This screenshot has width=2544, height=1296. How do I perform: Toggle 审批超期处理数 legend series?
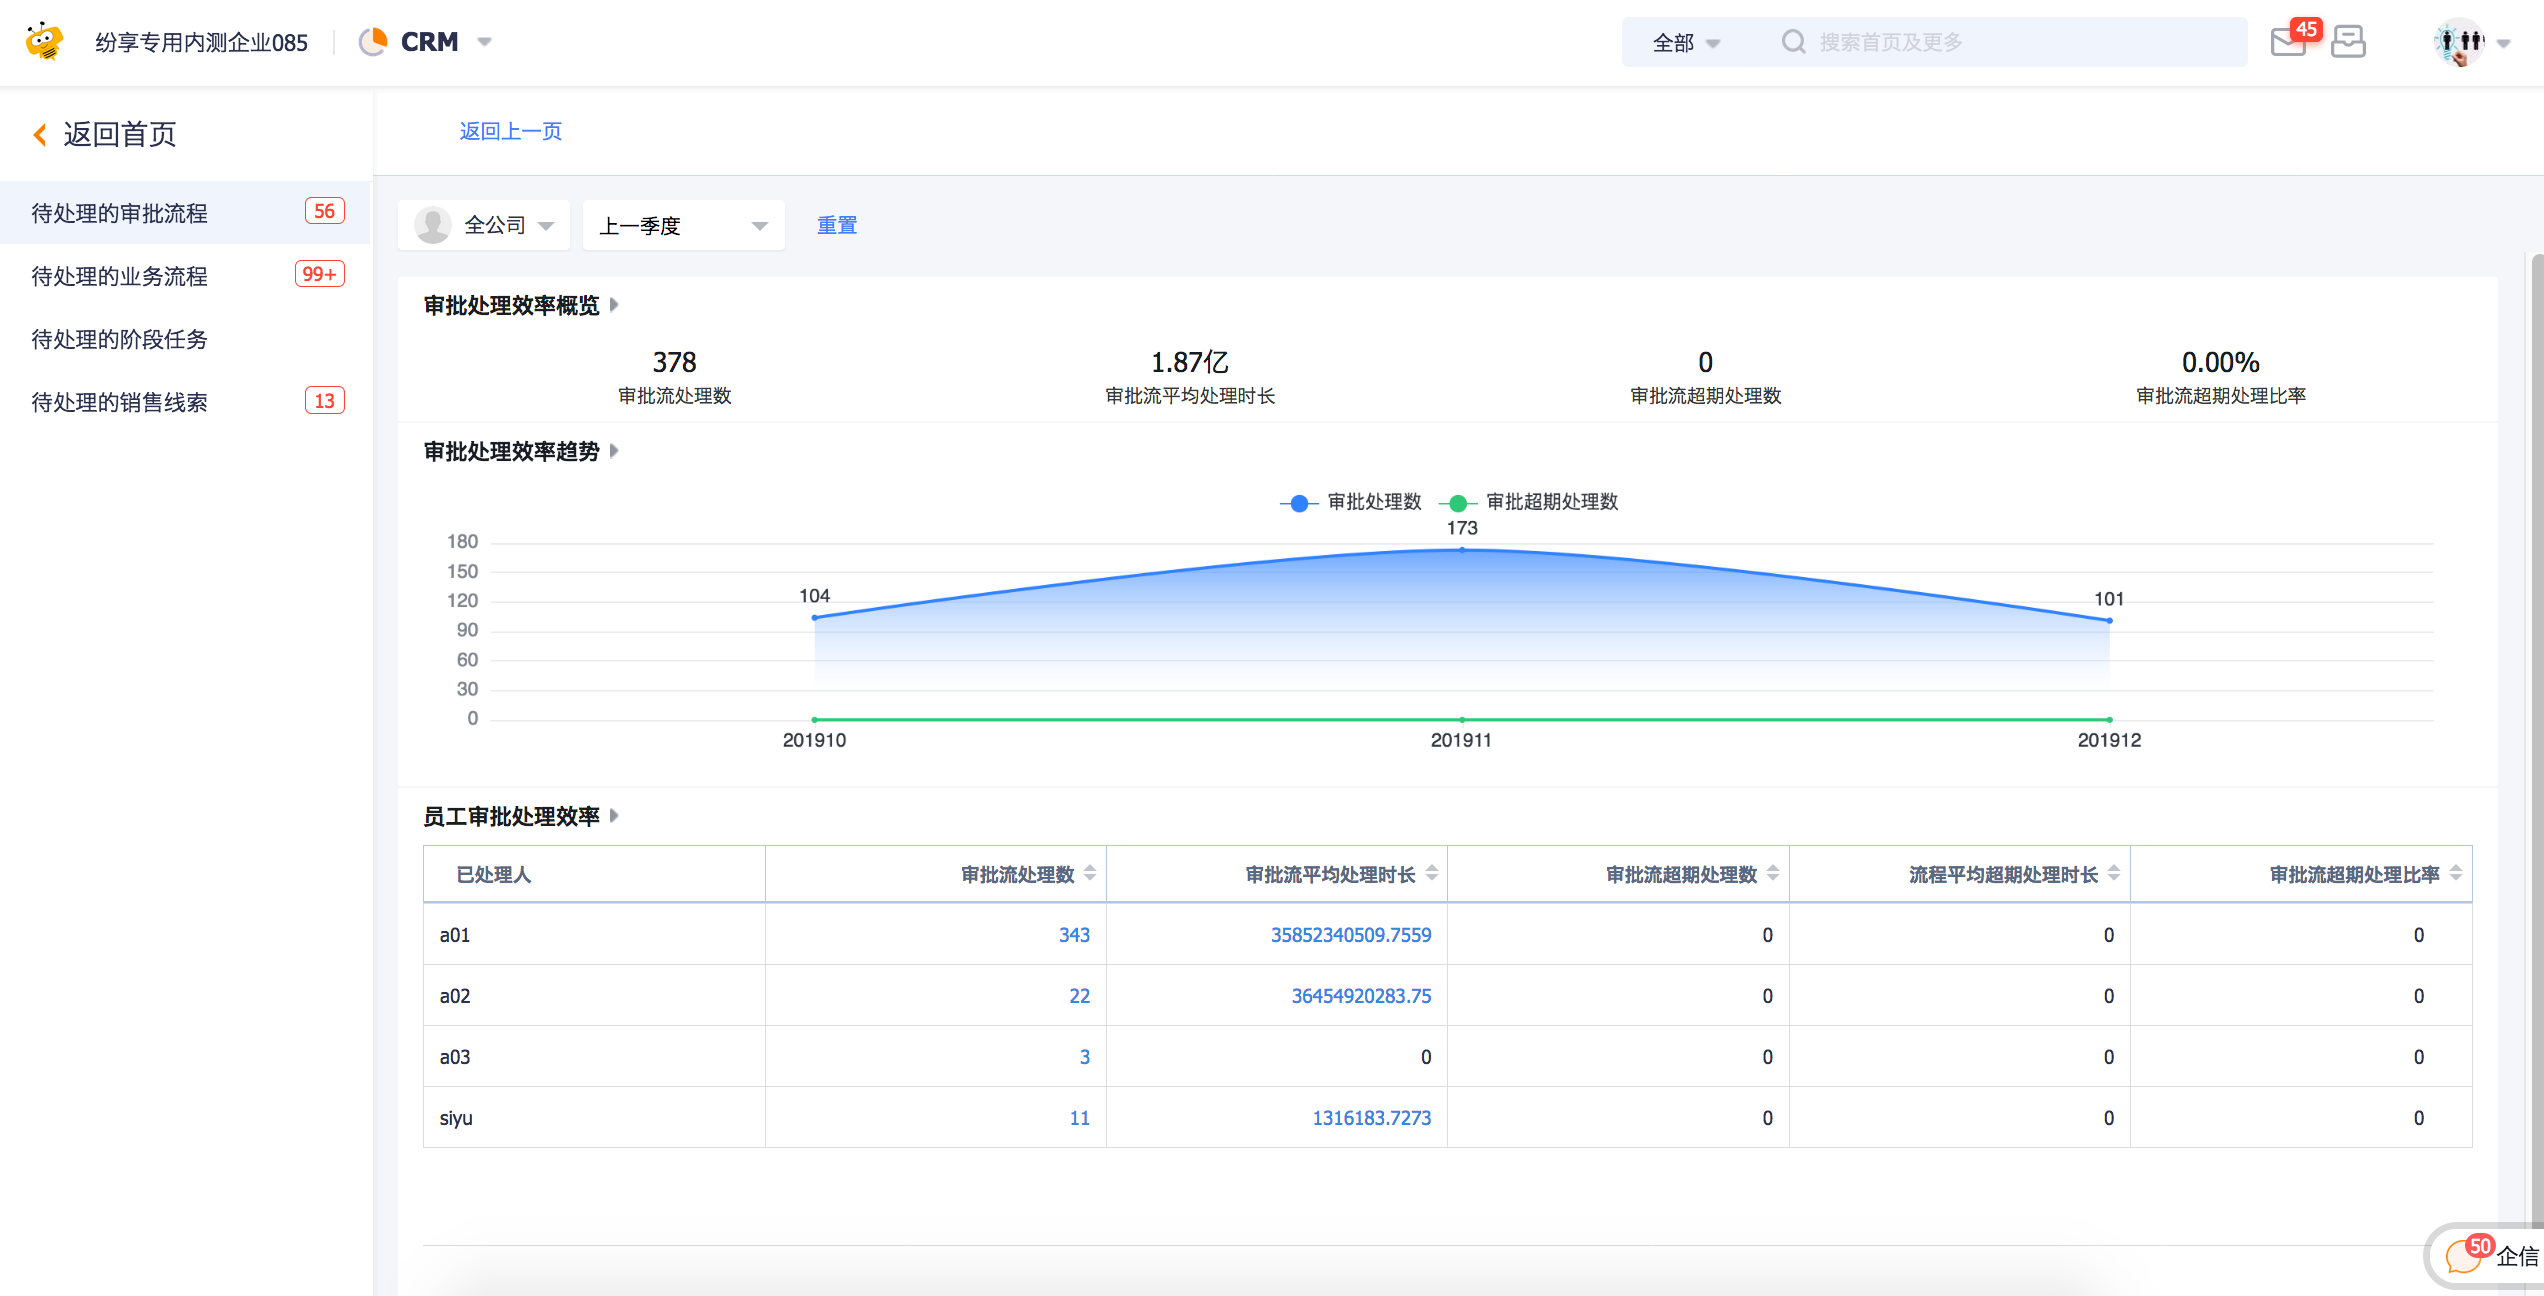tap(1529, 502)
